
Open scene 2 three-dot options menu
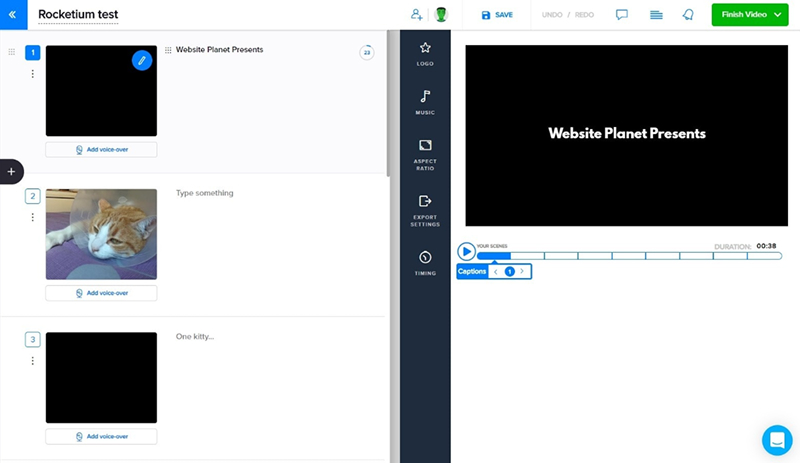pyautogui.click(x=33, y=217)
